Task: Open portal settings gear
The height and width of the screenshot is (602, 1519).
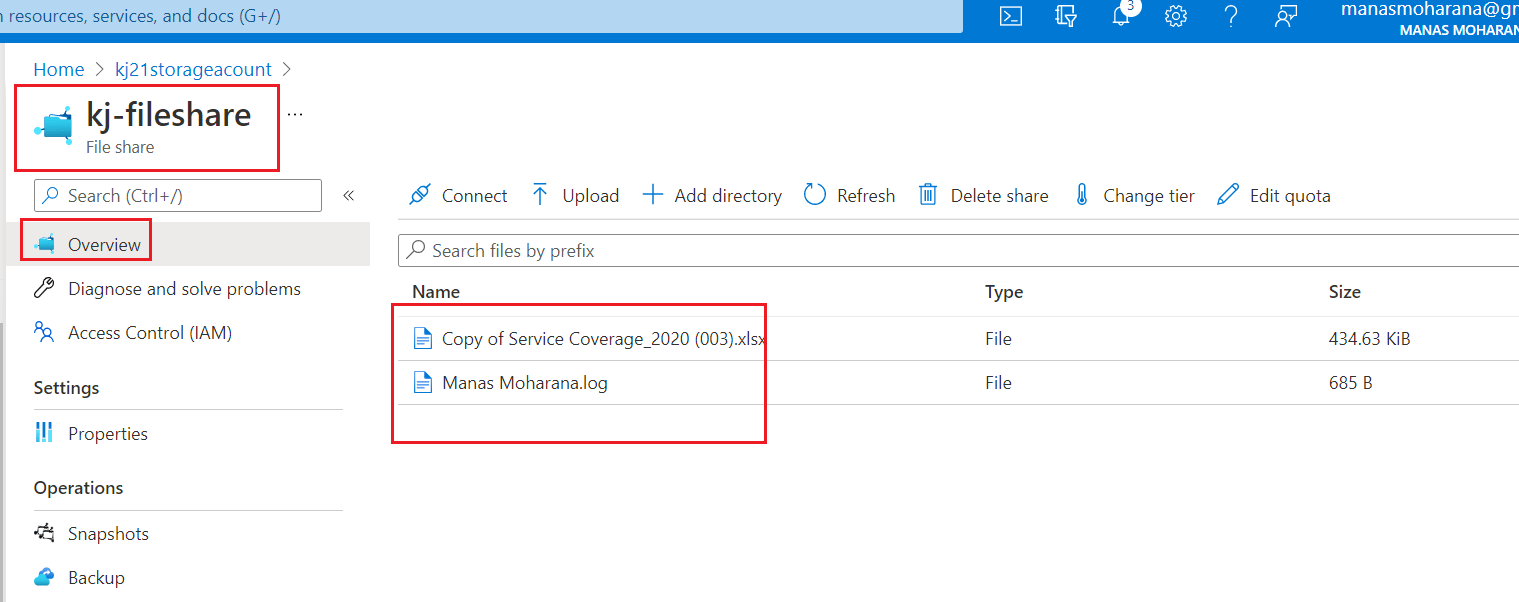Action: coord(1176,16)
